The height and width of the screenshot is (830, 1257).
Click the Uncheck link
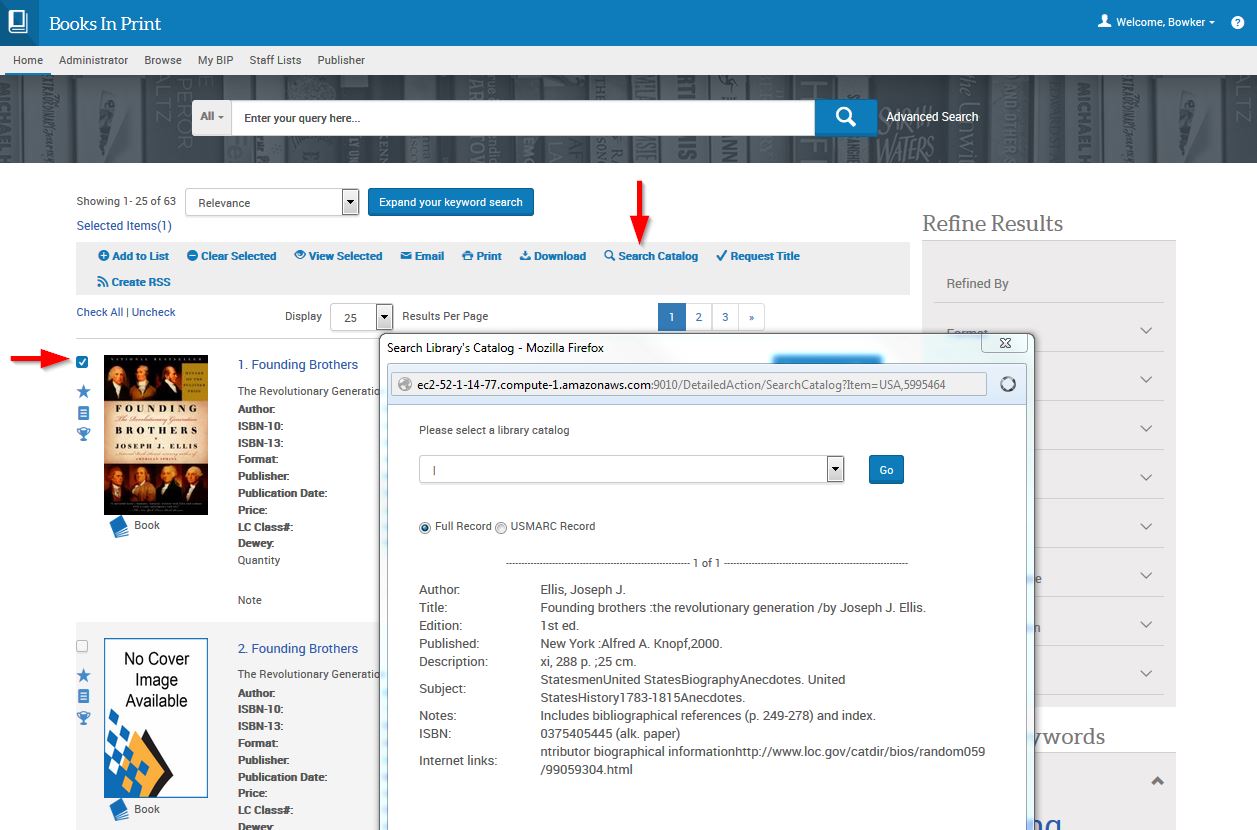click(154, 312)
